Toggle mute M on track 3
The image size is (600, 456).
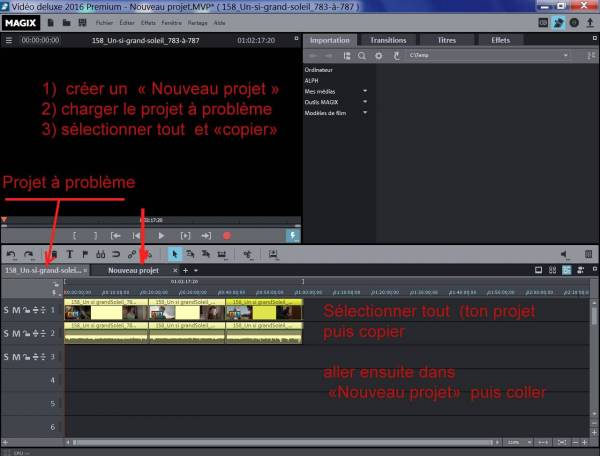(x=18, y=357)
